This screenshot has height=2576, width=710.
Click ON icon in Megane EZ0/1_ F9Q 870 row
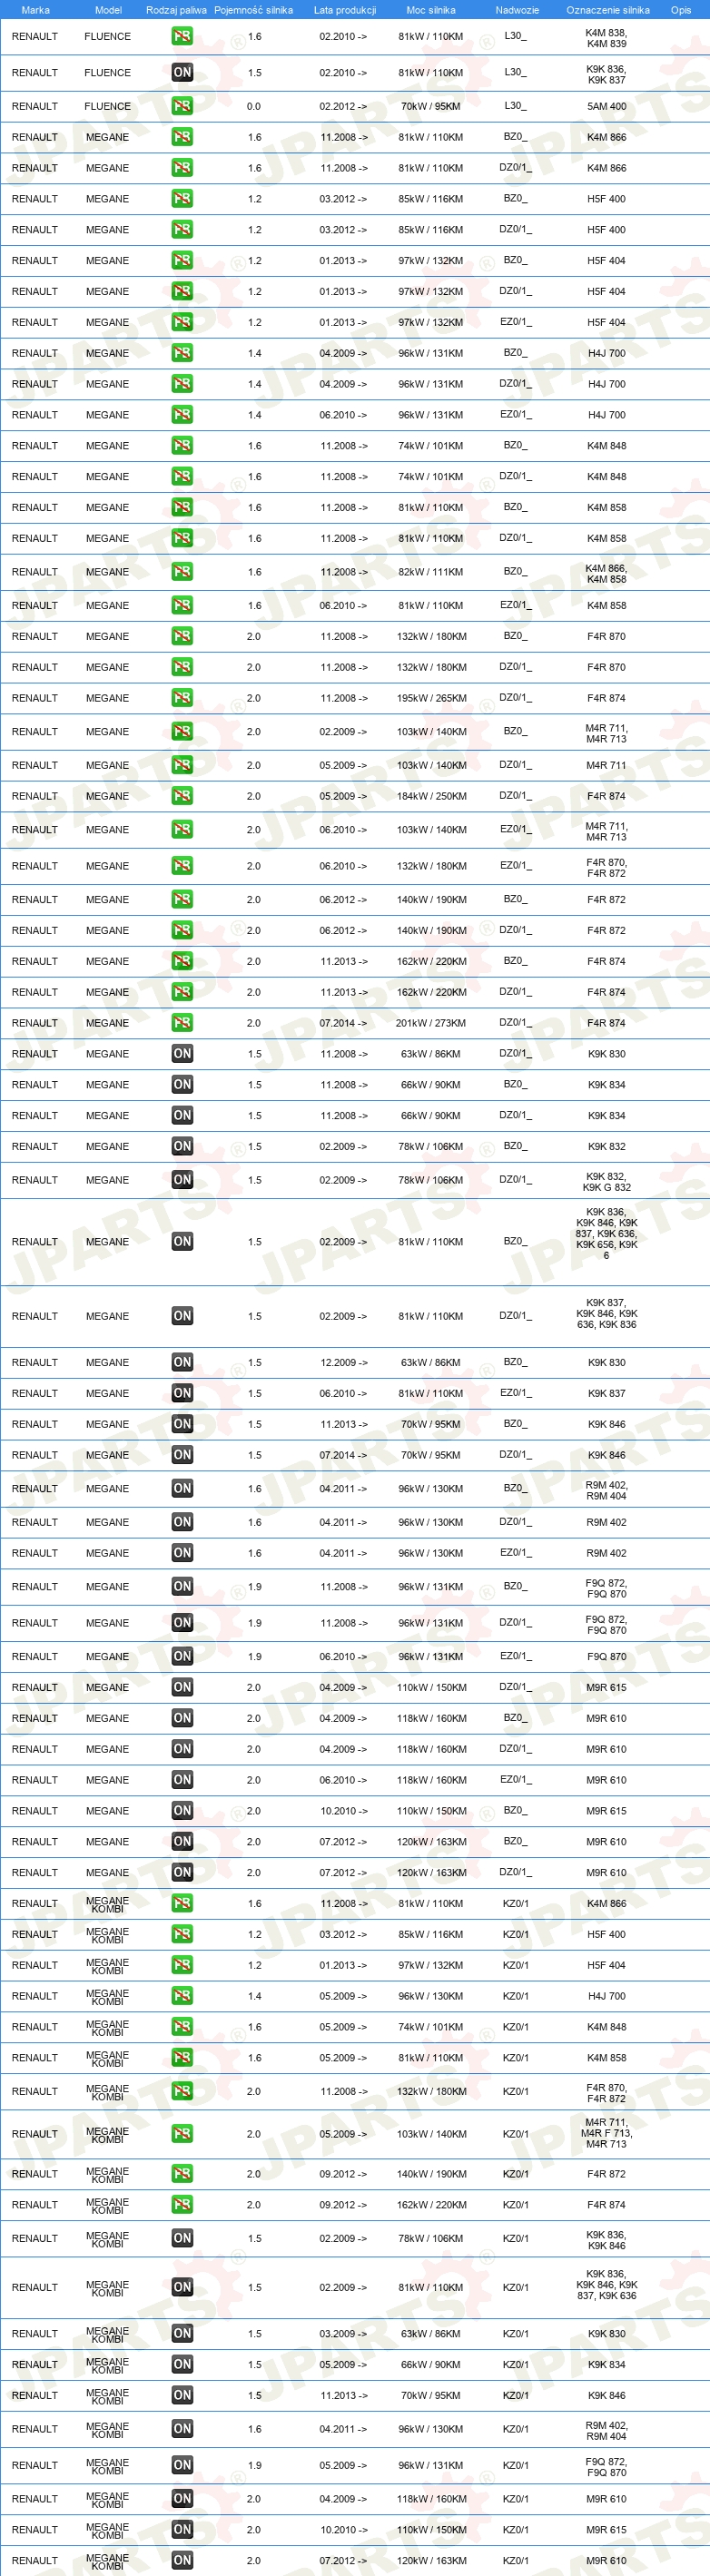click(182, 1656)
